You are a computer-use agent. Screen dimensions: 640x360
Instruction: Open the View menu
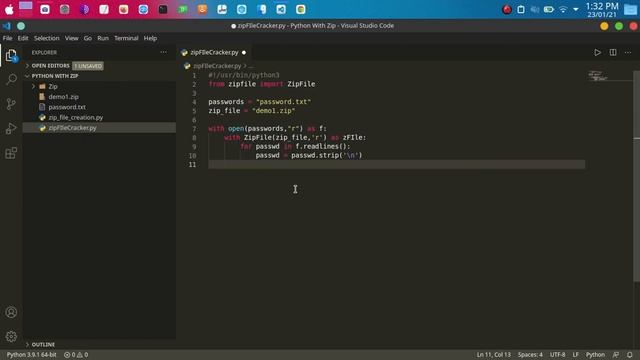pyautogui.click(x=71, y=38)
